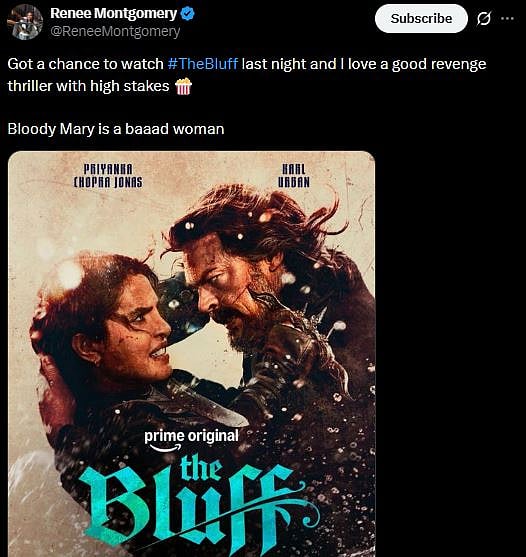Image resolution: width=526 pixels, height=557 pixels.
Task: Subscribe to Renee Montgomery
Action: pyautogui.click(x=421, y=18)
